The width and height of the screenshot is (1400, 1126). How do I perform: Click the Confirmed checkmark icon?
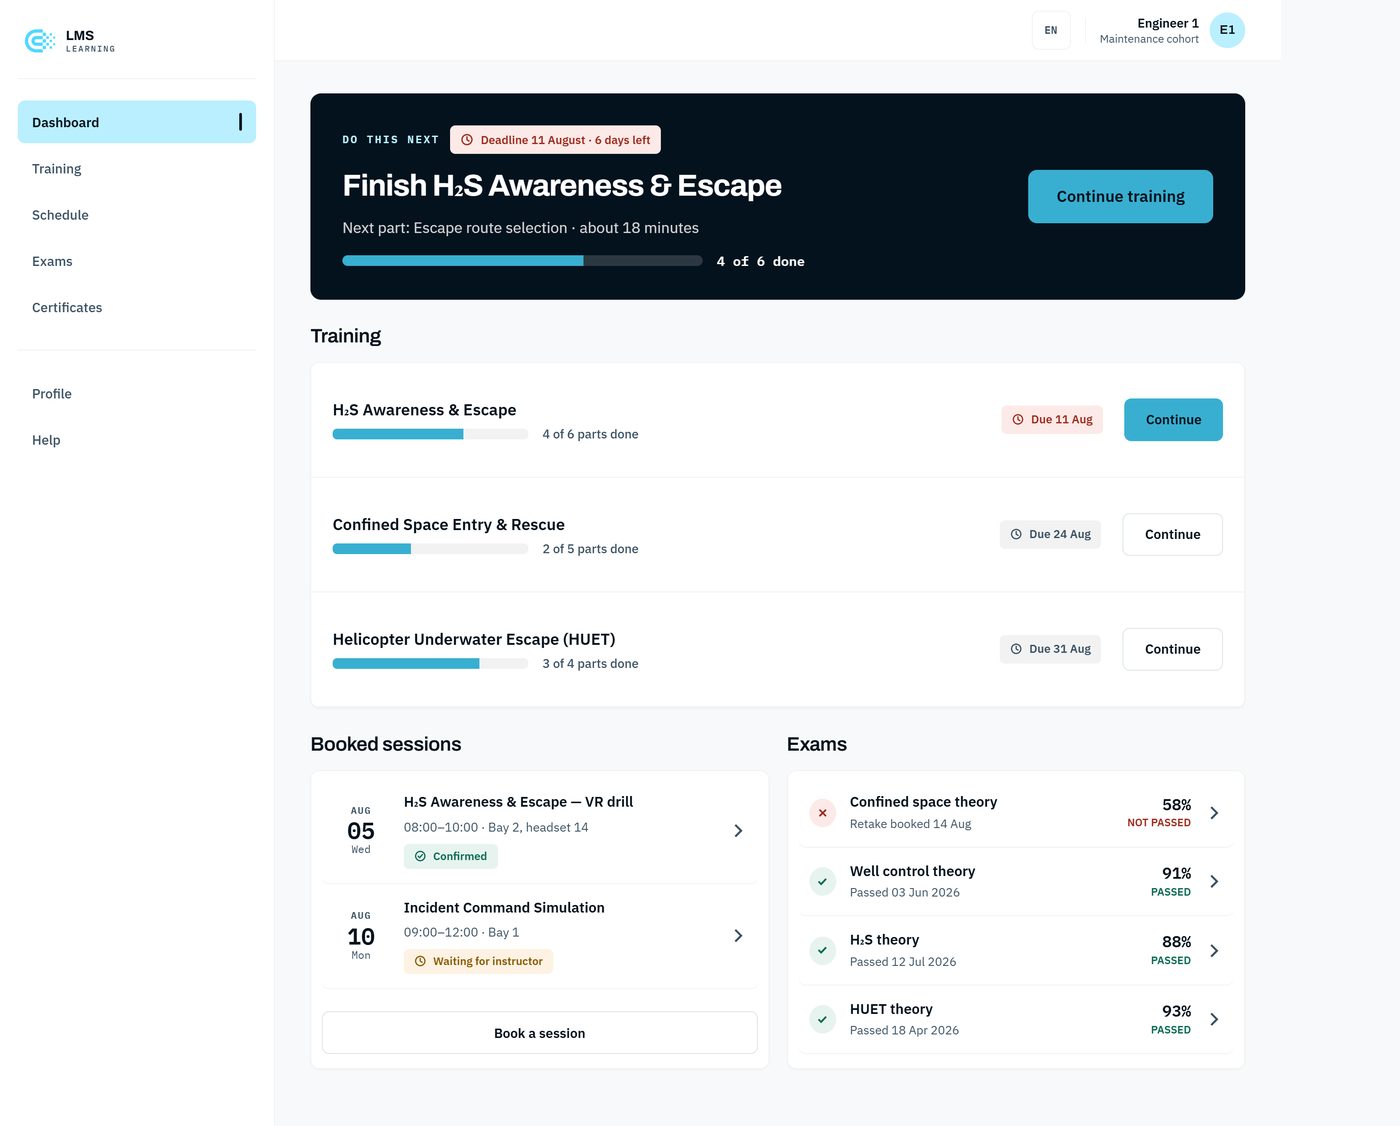click(420, 856)
